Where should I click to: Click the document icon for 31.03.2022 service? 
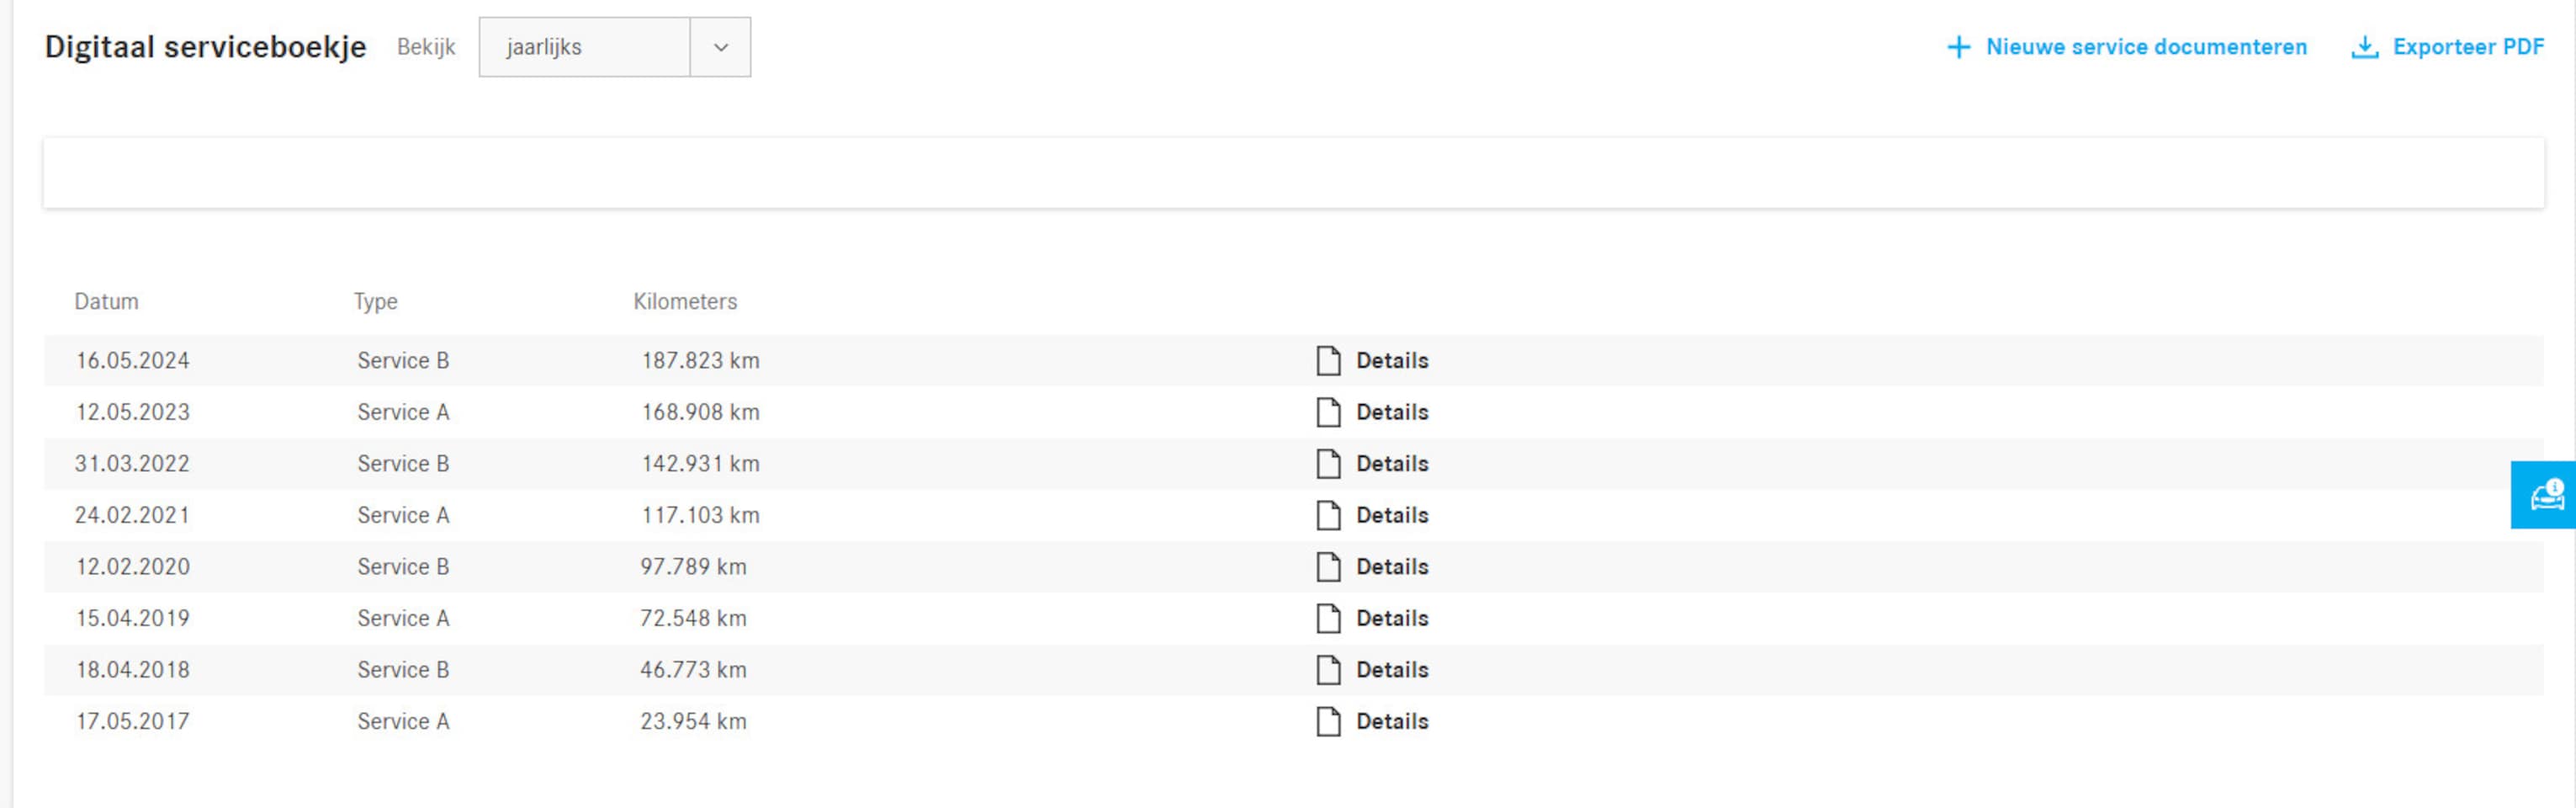(1328, 463)
